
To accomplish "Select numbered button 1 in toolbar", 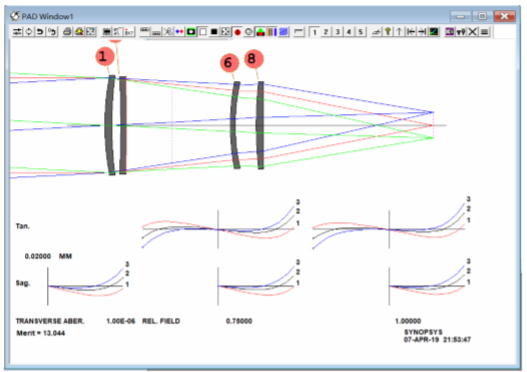I will point(315,32).
